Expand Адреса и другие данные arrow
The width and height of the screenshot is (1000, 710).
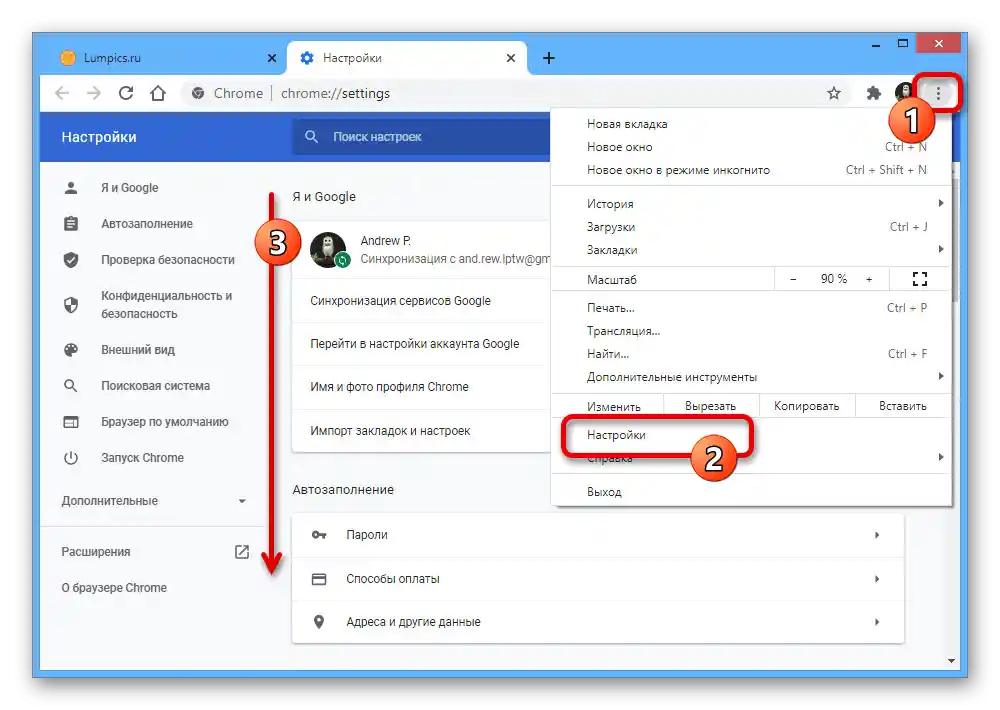coord(877,622)
